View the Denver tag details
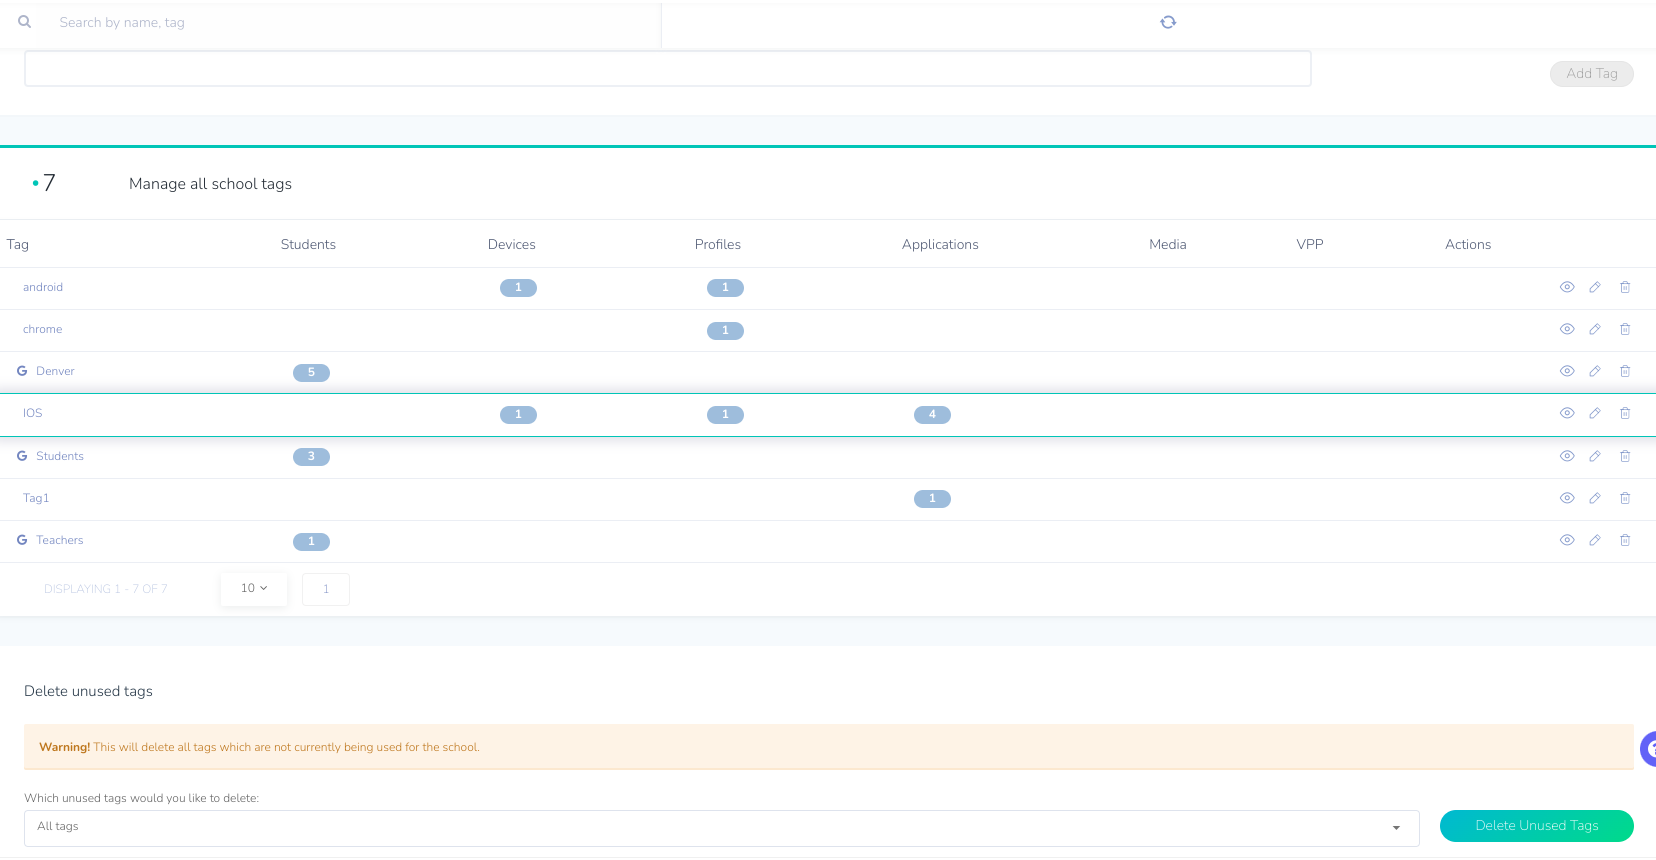1656x860 pixels. 1567,371
